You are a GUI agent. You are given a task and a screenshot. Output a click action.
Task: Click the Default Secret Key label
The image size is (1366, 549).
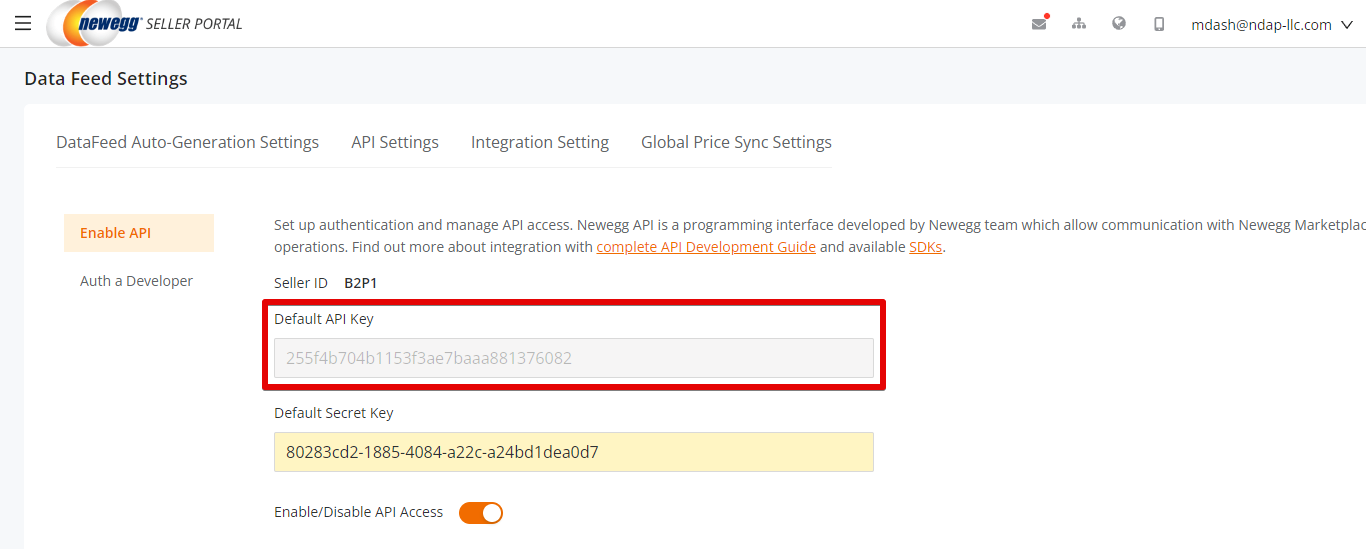(x=334, y=413)
